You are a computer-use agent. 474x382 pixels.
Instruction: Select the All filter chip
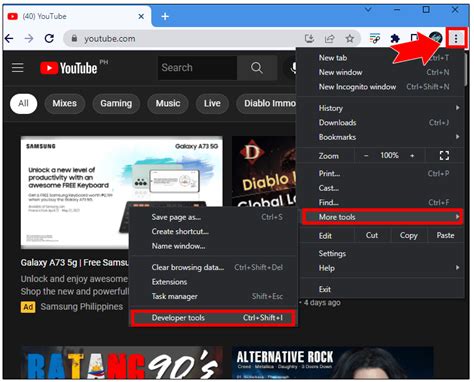tap(23, 103)
